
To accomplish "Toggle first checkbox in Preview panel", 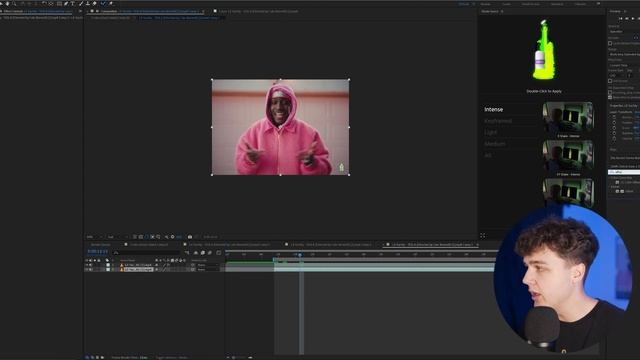I will [610, 43].
